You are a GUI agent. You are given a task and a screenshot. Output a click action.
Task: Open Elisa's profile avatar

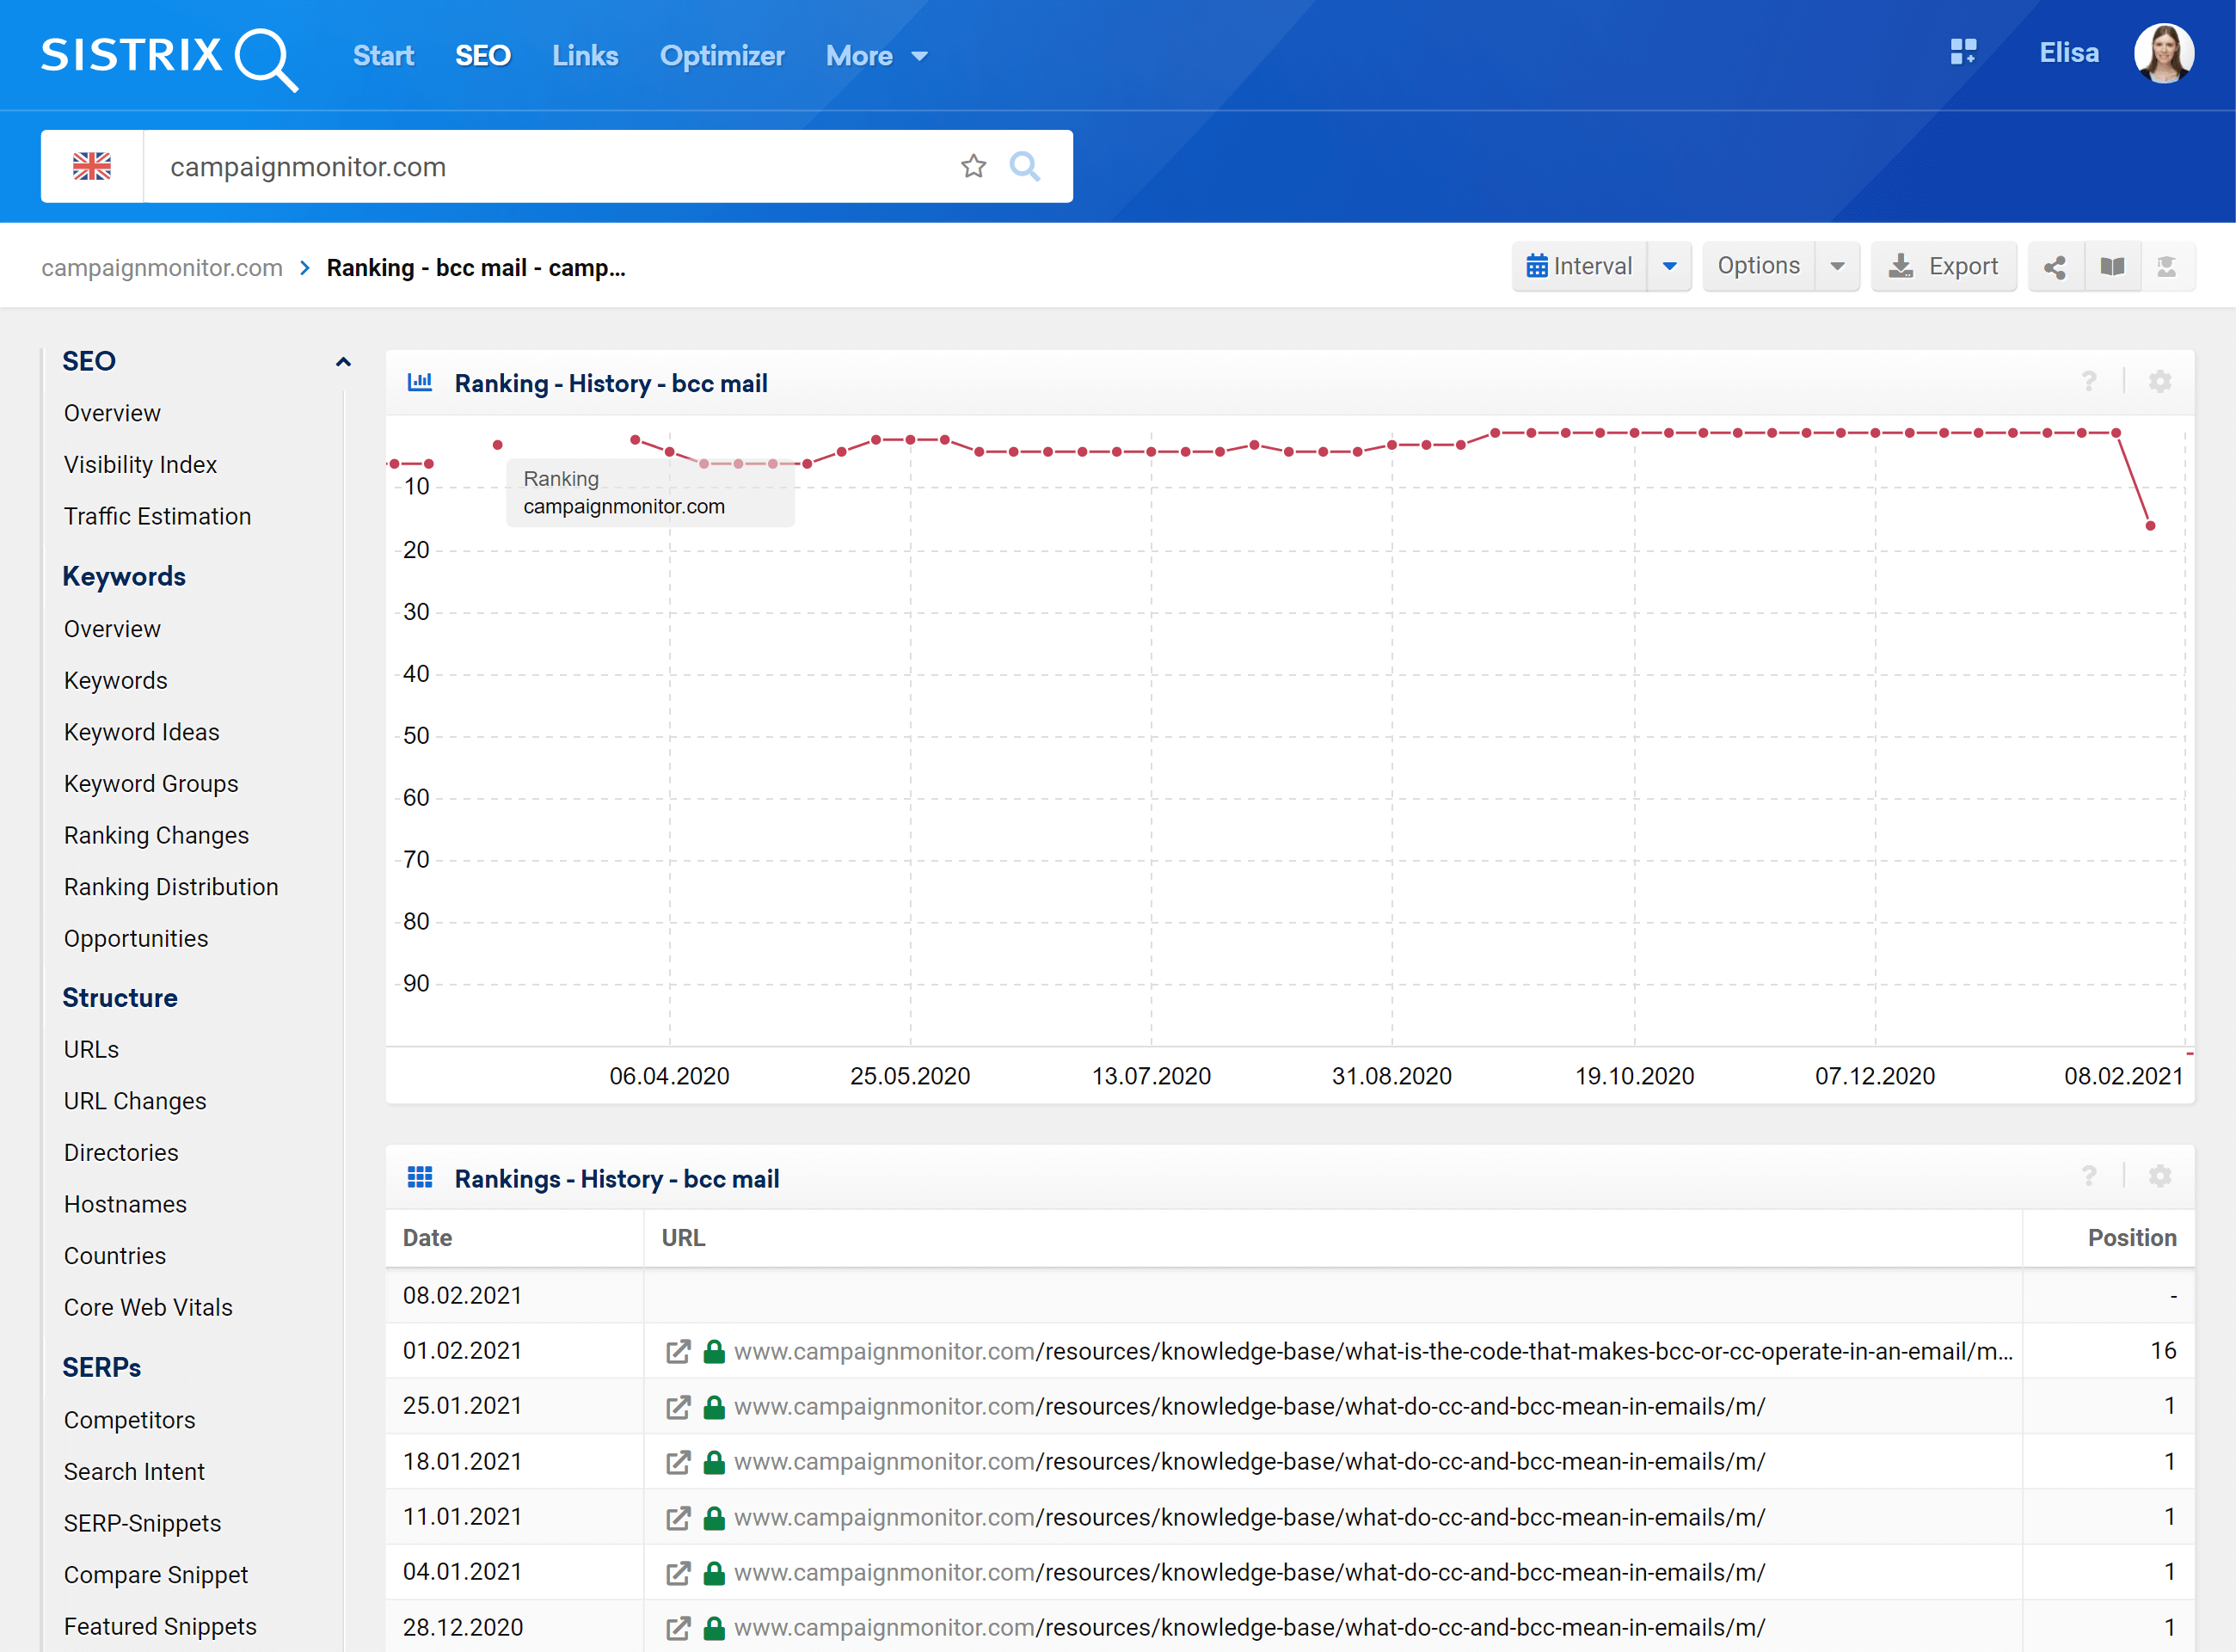pos(2164,53)
